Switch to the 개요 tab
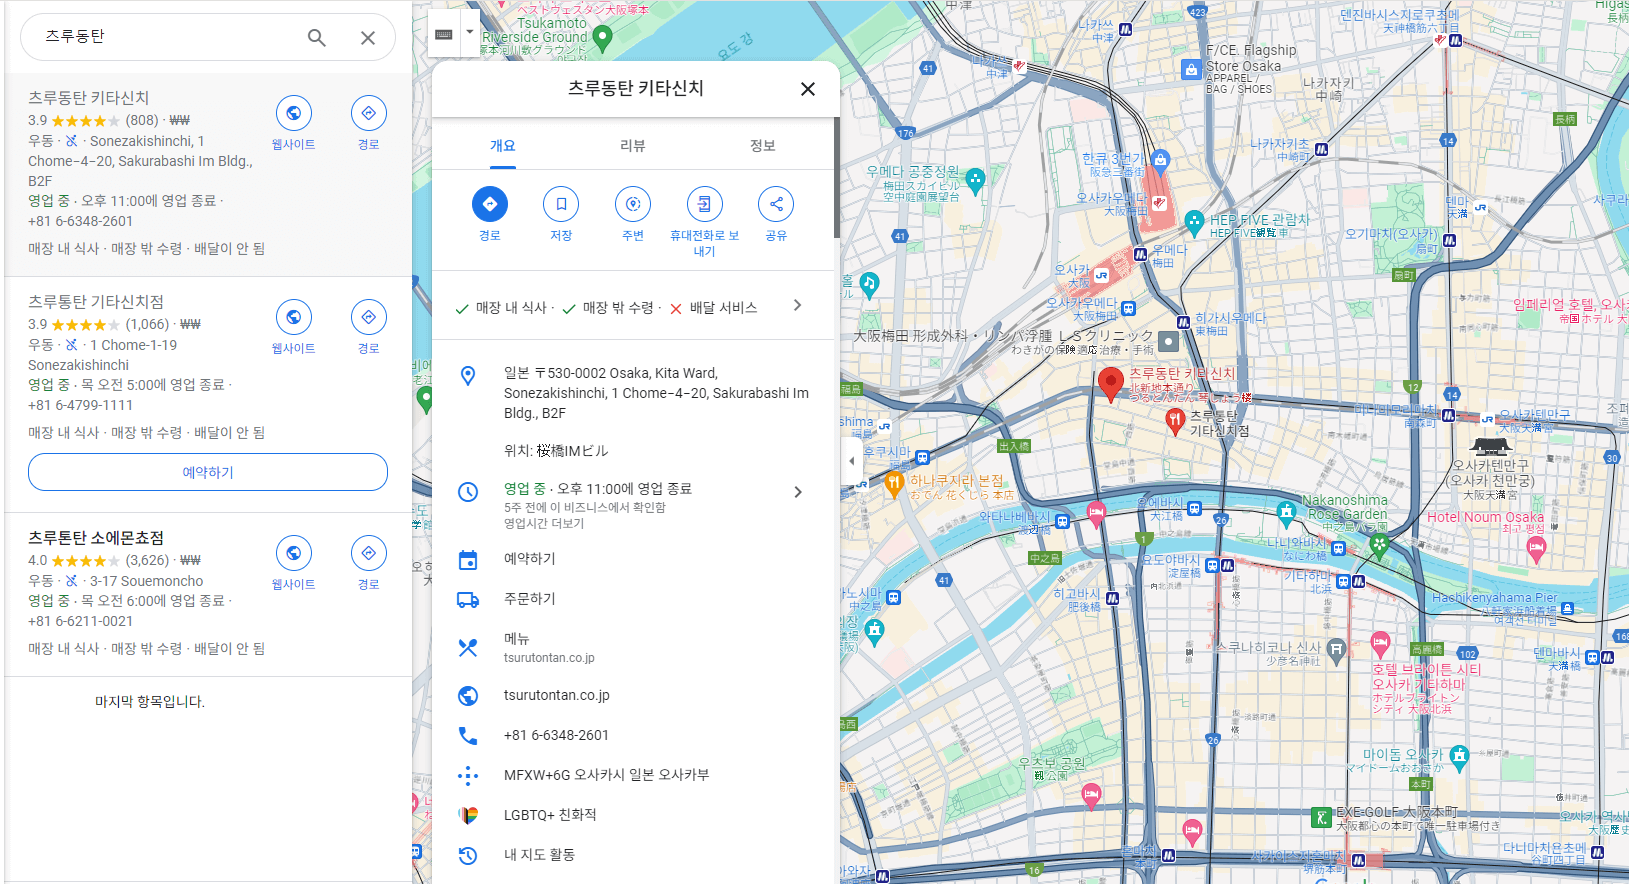 (502, 146)
